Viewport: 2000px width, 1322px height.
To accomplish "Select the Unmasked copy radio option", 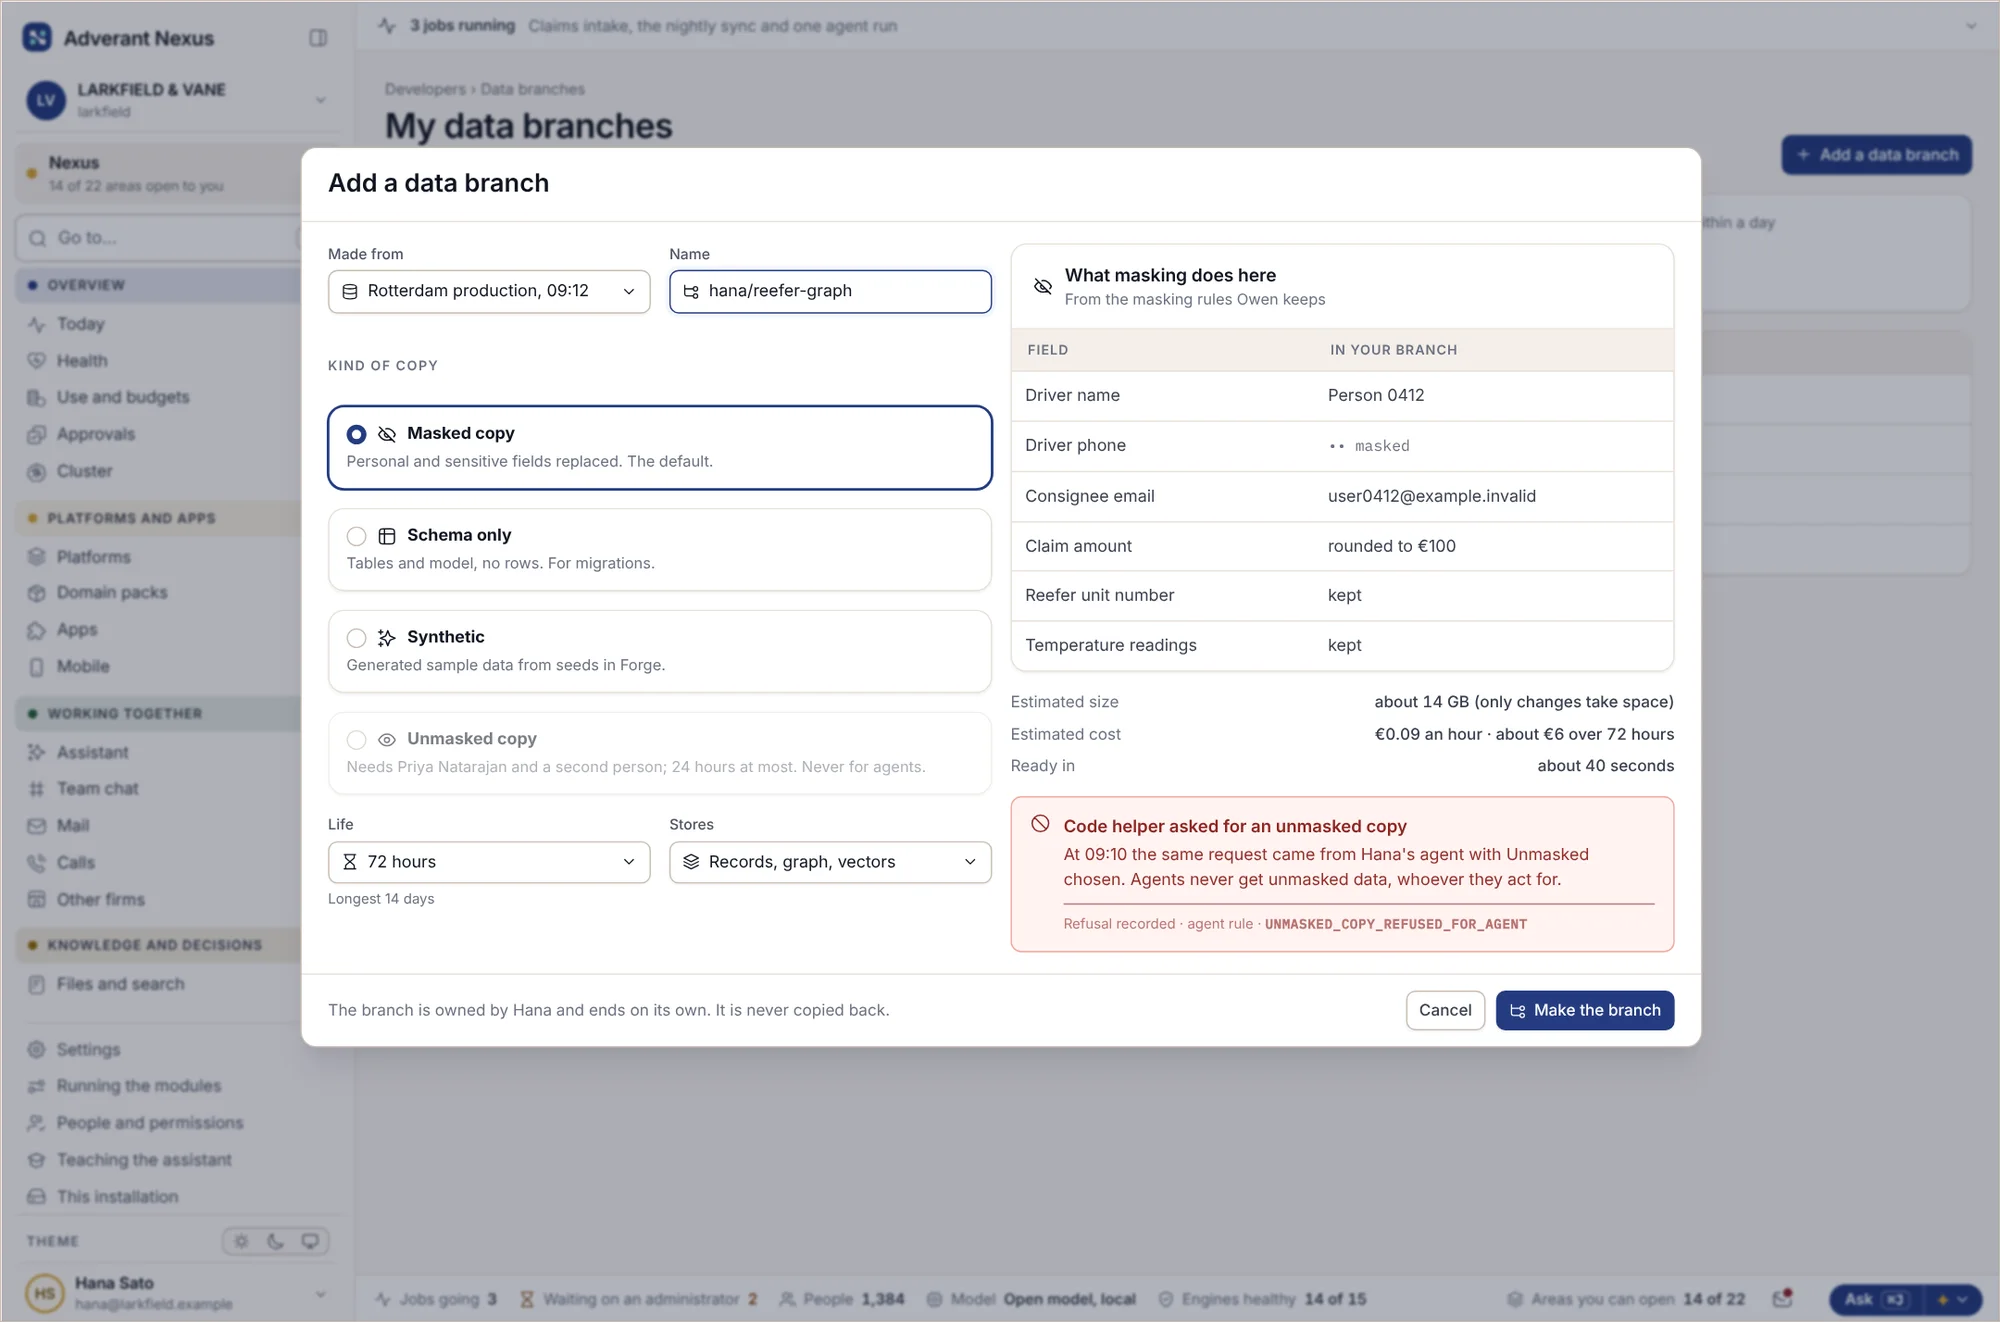I will pos(356,740).
